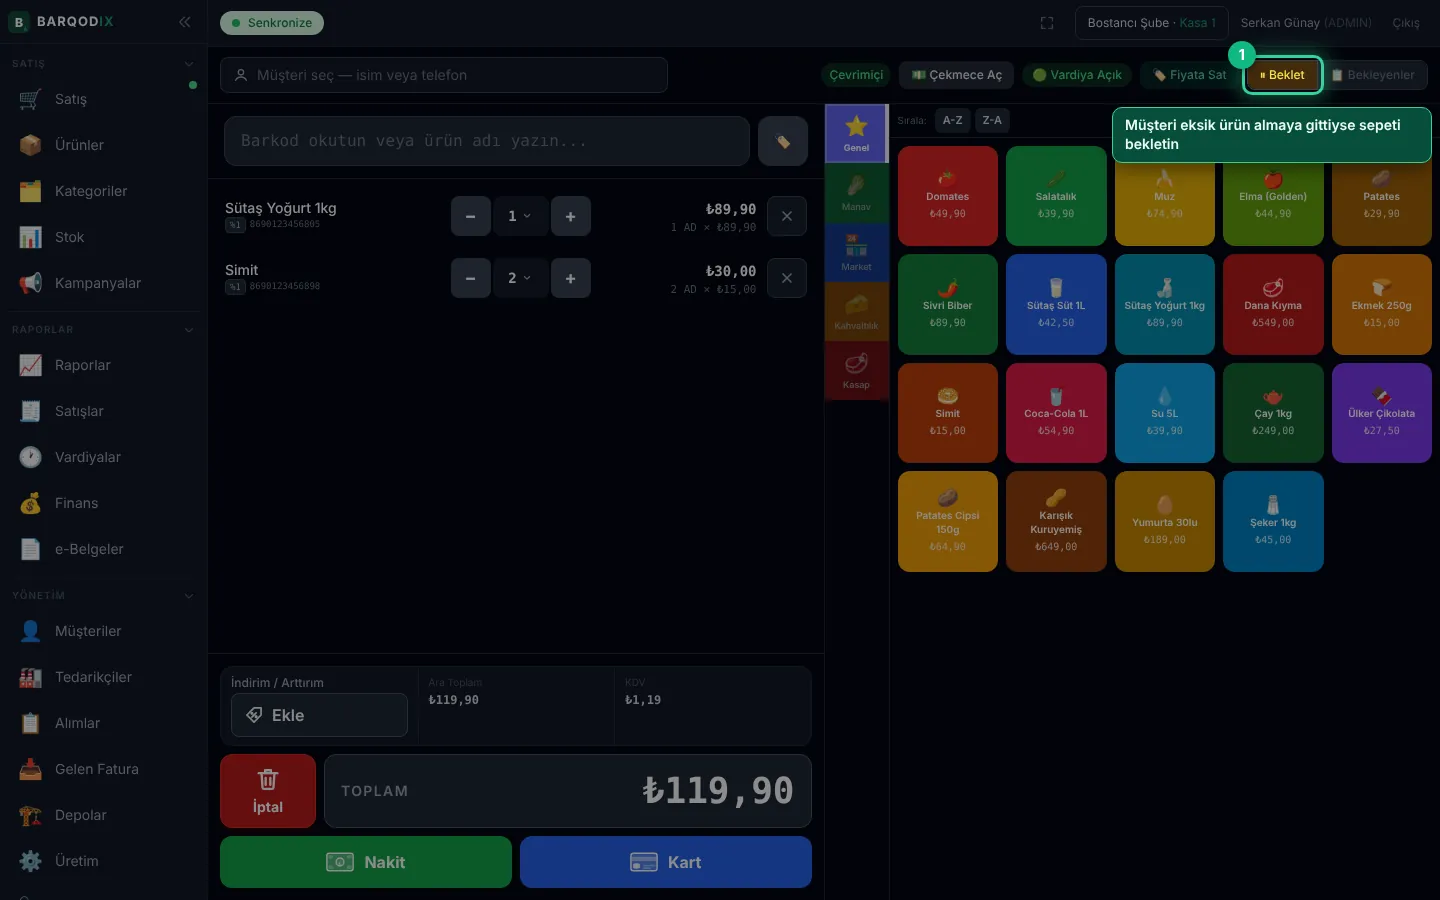Click the Vardiyalar clock icon

click(x=31, y=457)
